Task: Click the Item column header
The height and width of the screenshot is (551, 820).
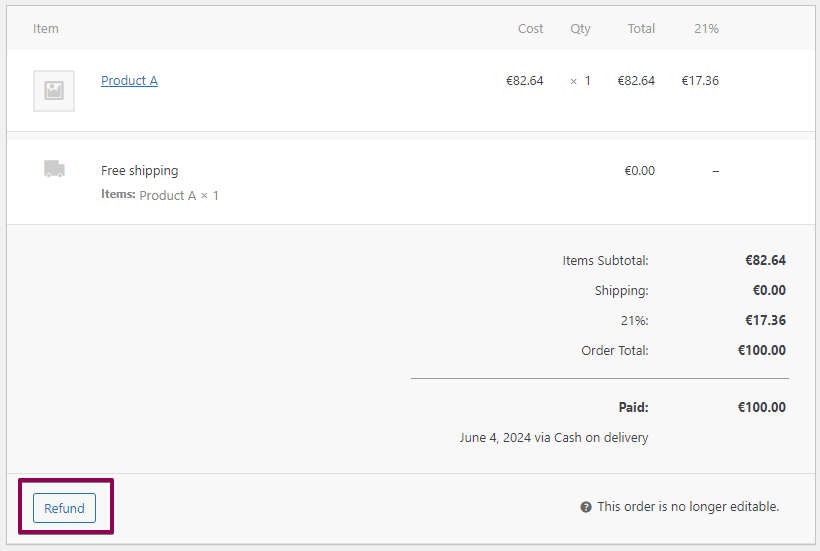Action: point(46,28)
